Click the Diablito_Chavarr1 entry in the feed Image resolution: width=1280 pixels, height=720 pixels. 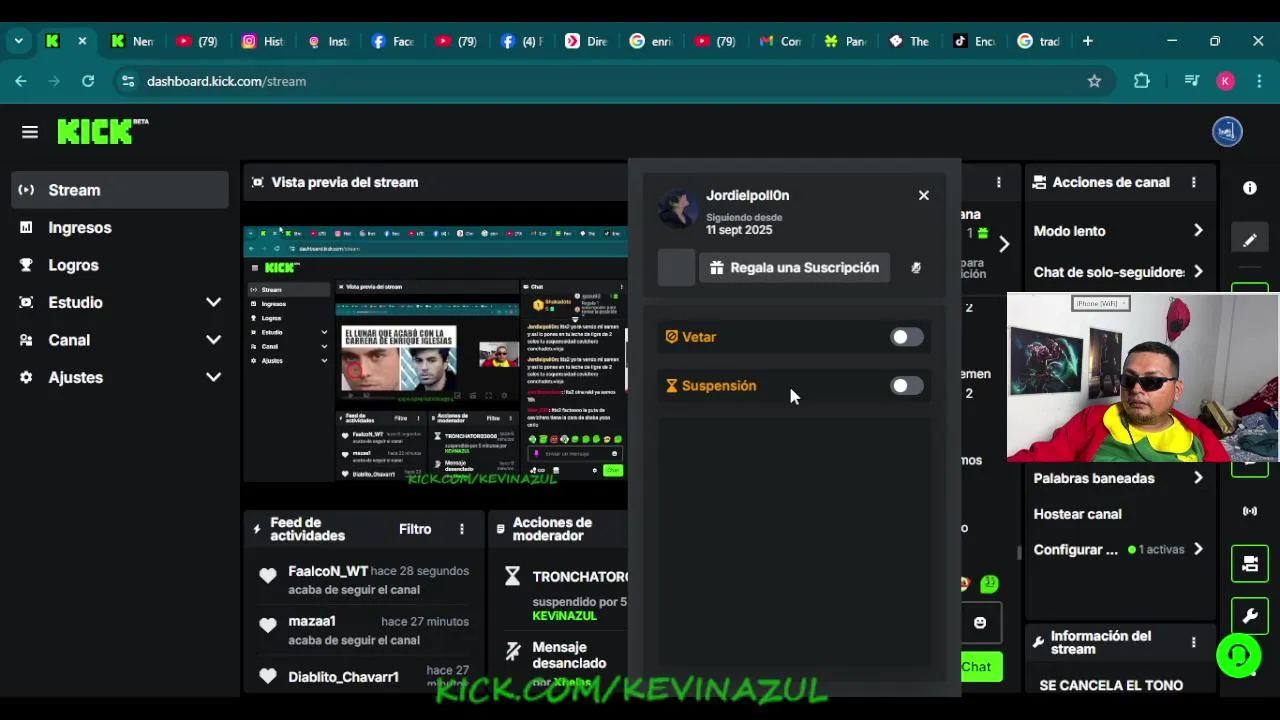(363, 677)
